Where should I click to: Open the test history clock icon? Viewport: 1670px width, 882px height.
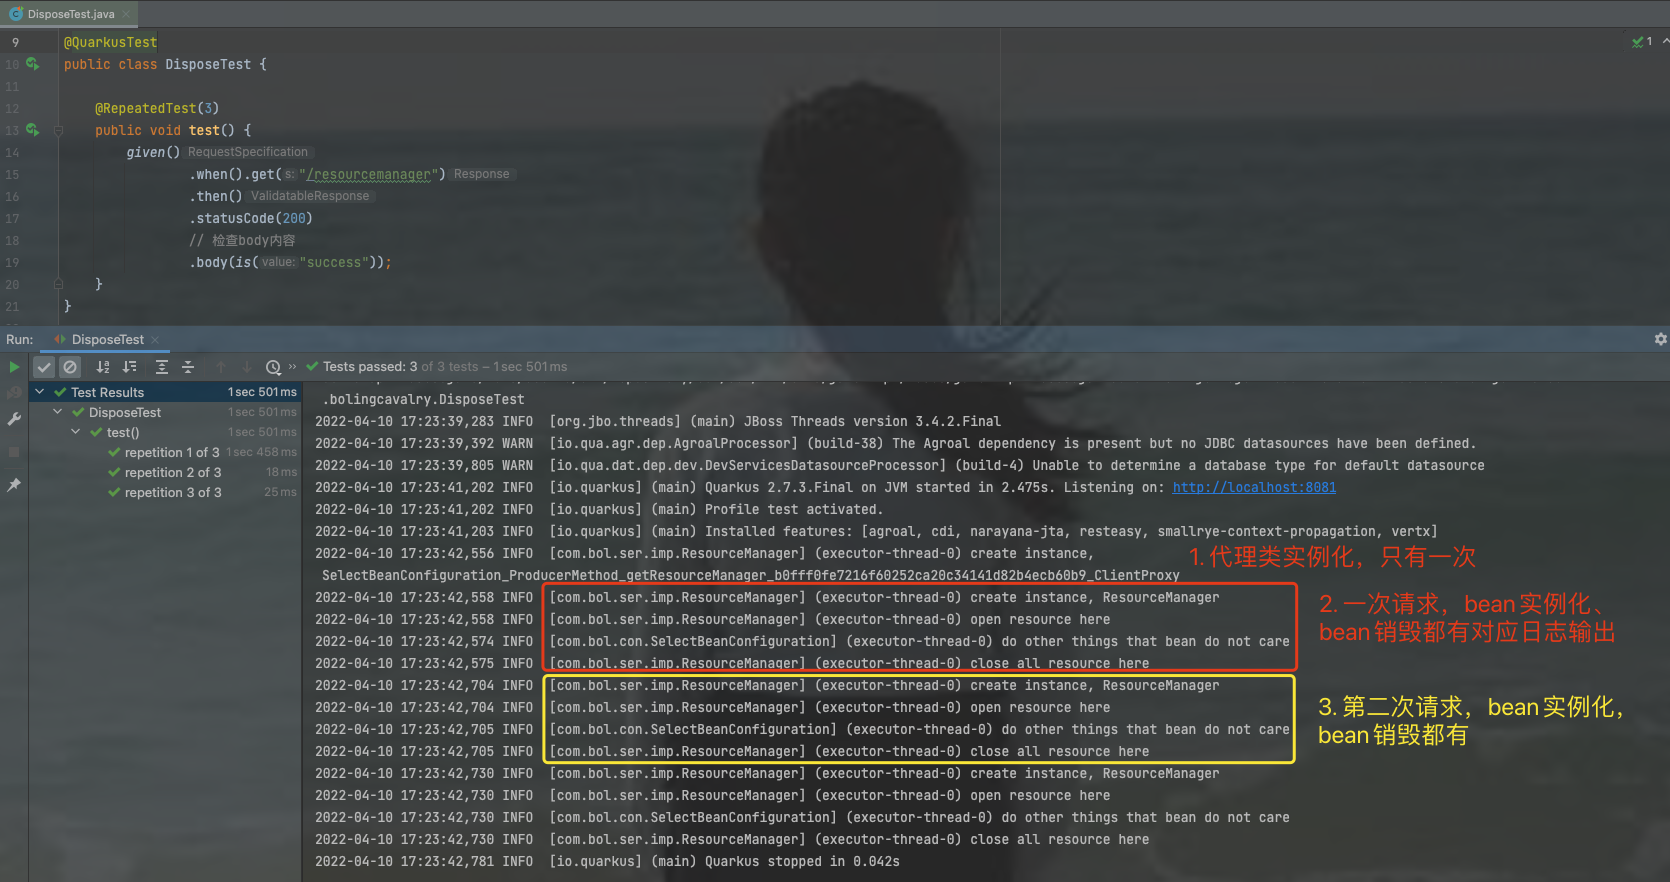(273, 367)
